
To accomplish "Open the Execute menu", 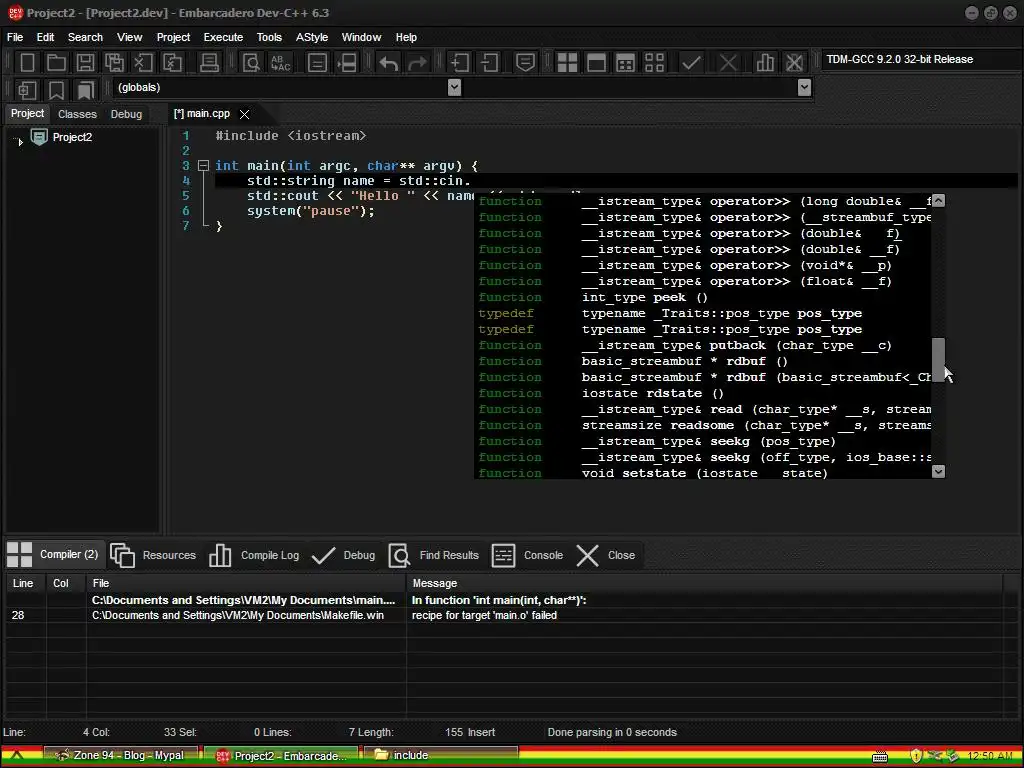I will (x=223, y=37).
